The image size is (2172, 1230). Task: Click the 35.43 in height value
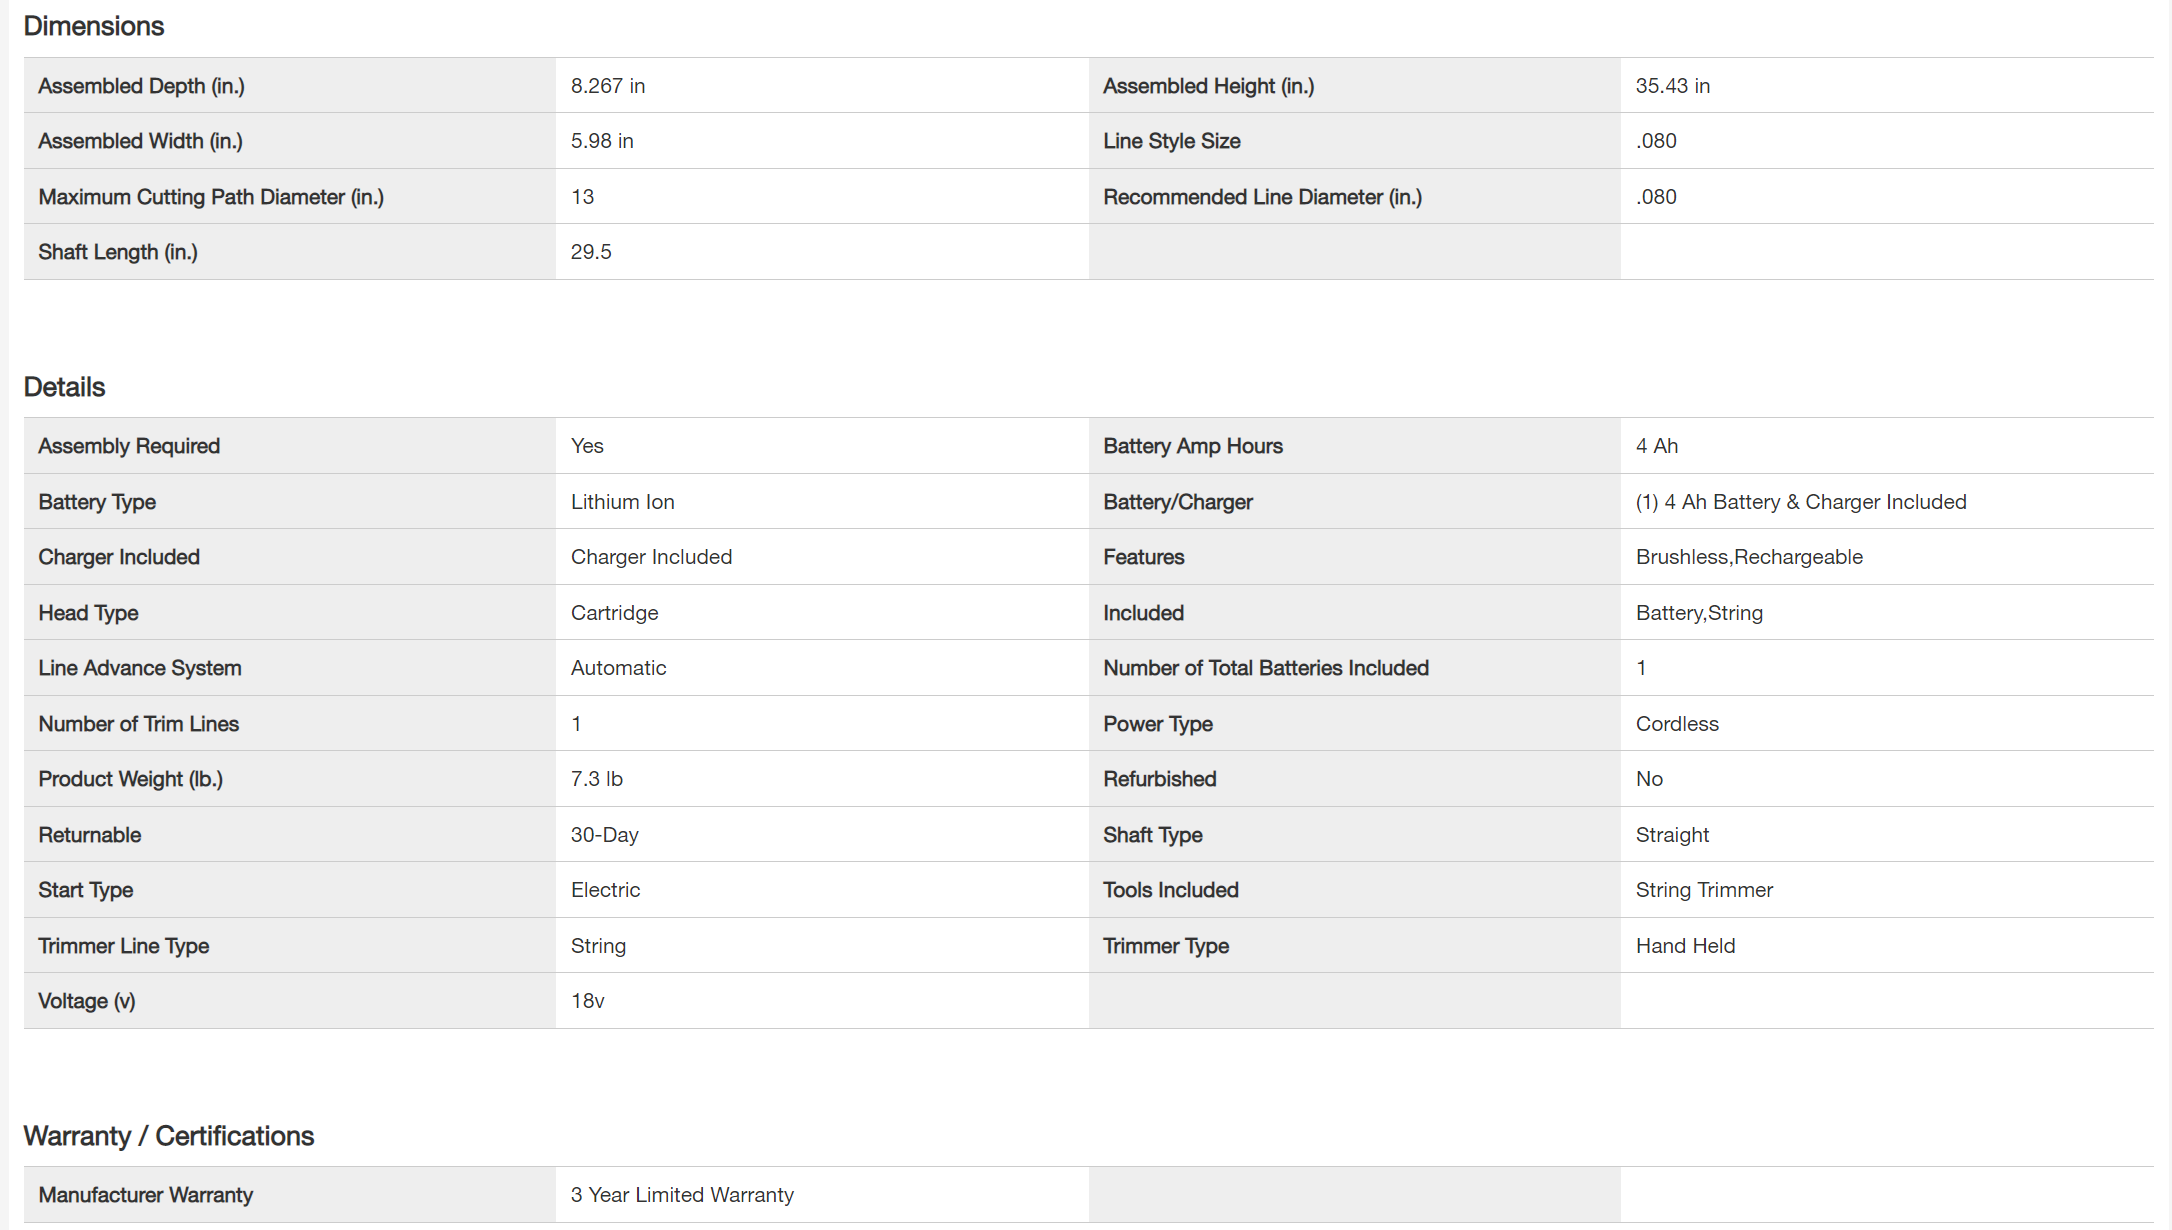point(1672,86)
